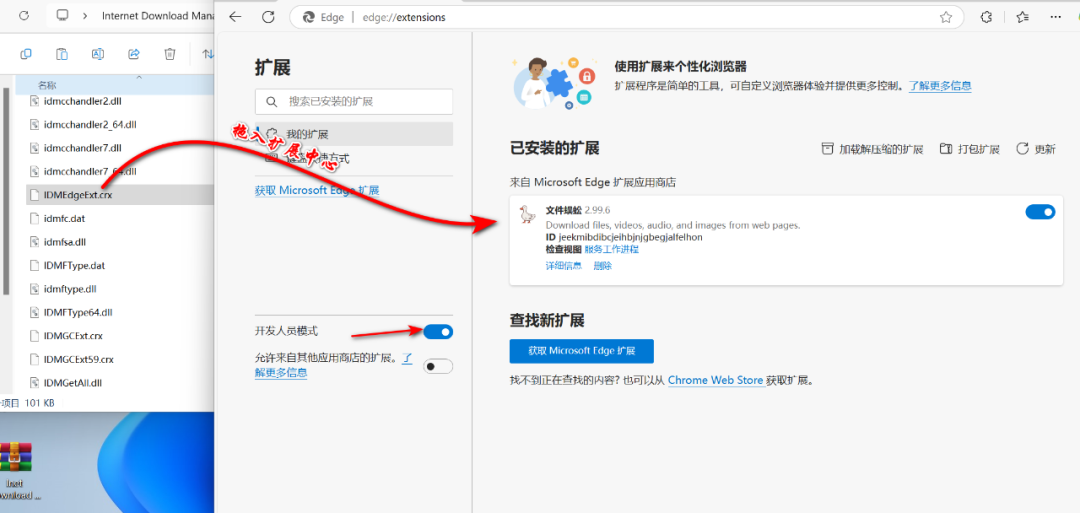Click 打包扩展 button
The image size is (1080, 513).
pos(970,149)
